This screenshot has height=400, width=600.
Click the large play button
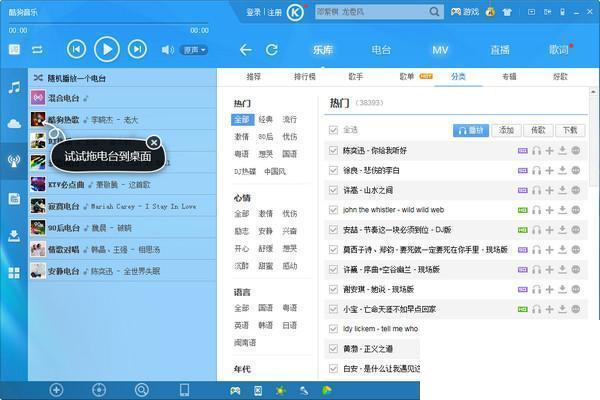coord(107,49)
